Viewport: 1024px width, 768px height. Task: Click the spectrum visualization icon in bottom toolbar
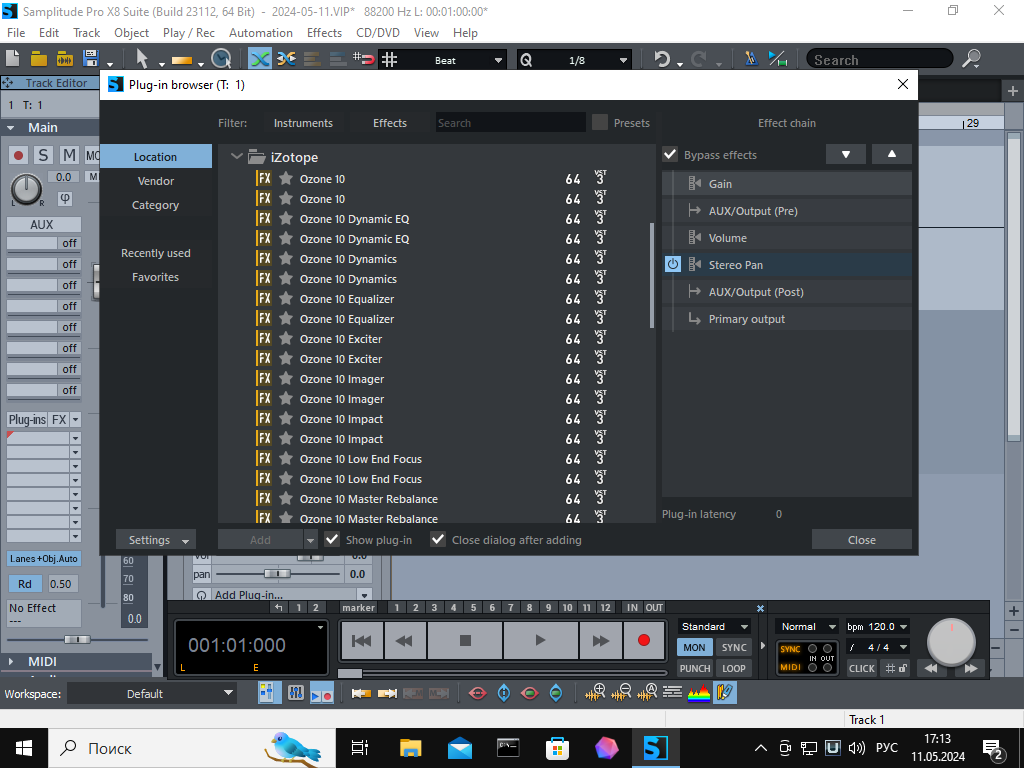[698, 693]
